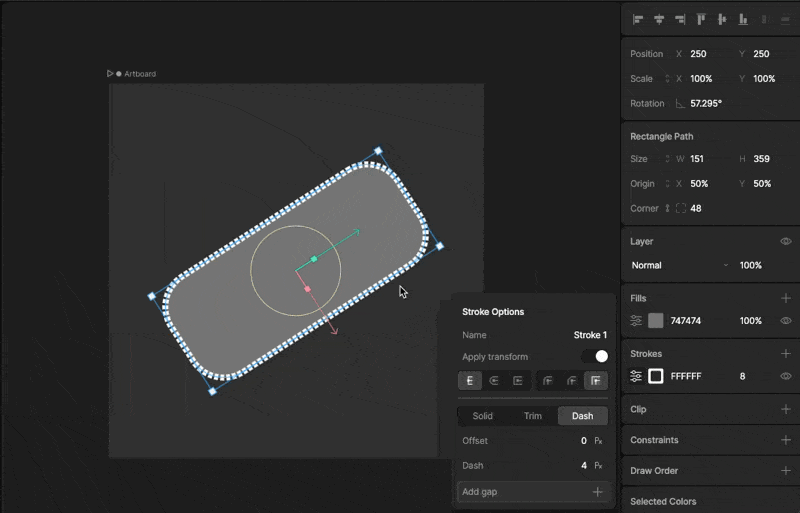The image size is (800, 513).
Task: Expand Constraints with the plus button
Action: click(x=786, y=440)
